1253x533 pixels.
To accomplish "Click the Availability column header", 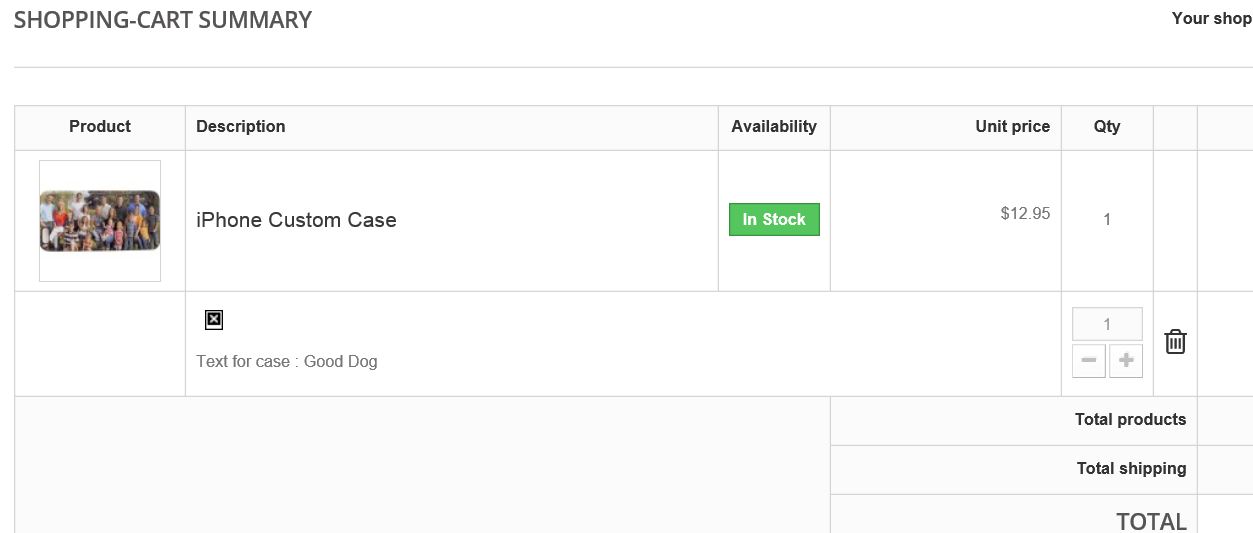I will pos(774,127).
